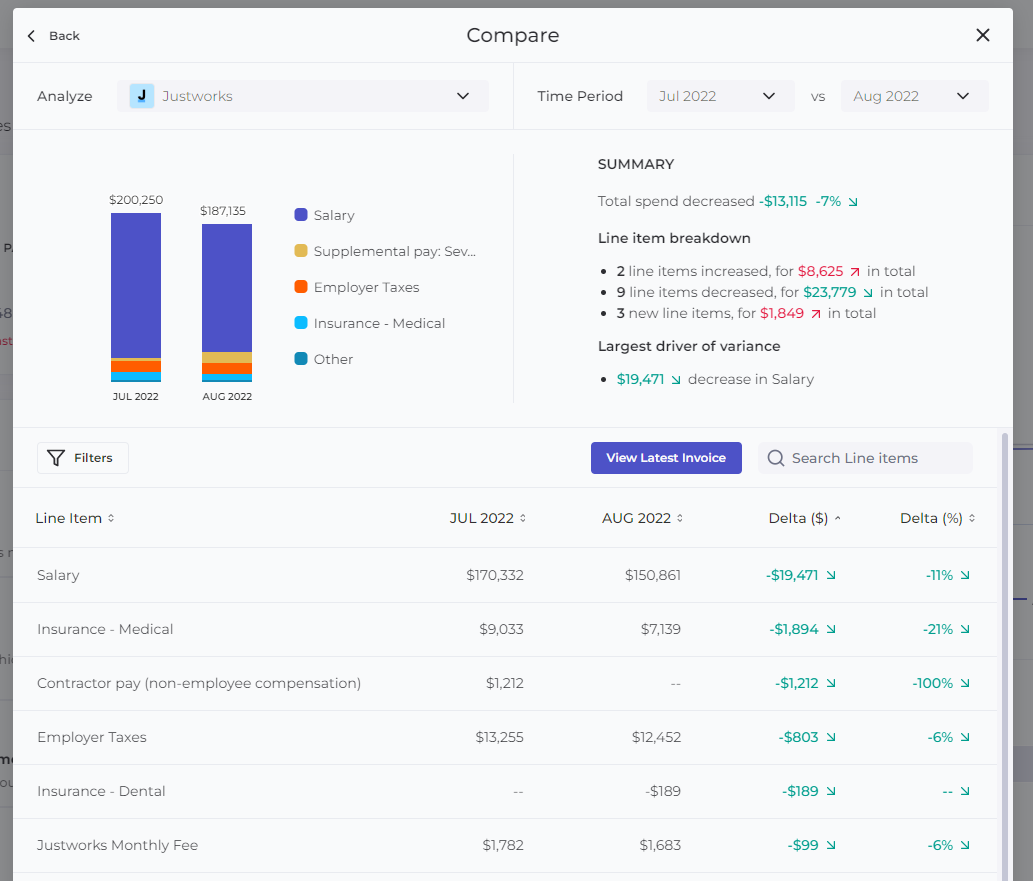Close the Compare dialog with X
1033x881 pixels.
[982, 35]
